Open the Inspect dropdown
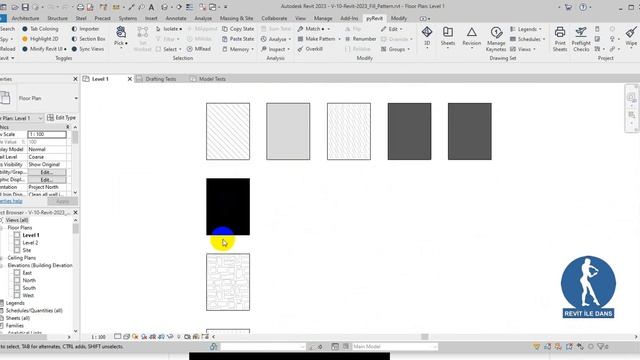Screen dimensions: 640x360 tap(276, 49)
